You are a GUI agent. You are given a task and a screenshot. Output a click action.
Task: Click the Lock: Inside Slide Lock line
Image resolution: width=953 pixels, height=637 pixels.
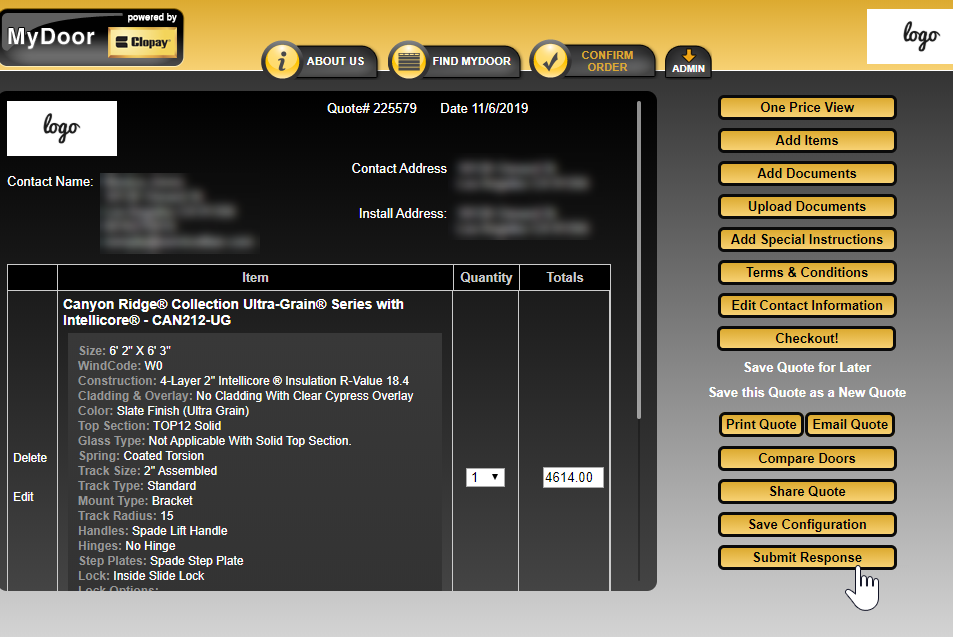tap(141, 576)
